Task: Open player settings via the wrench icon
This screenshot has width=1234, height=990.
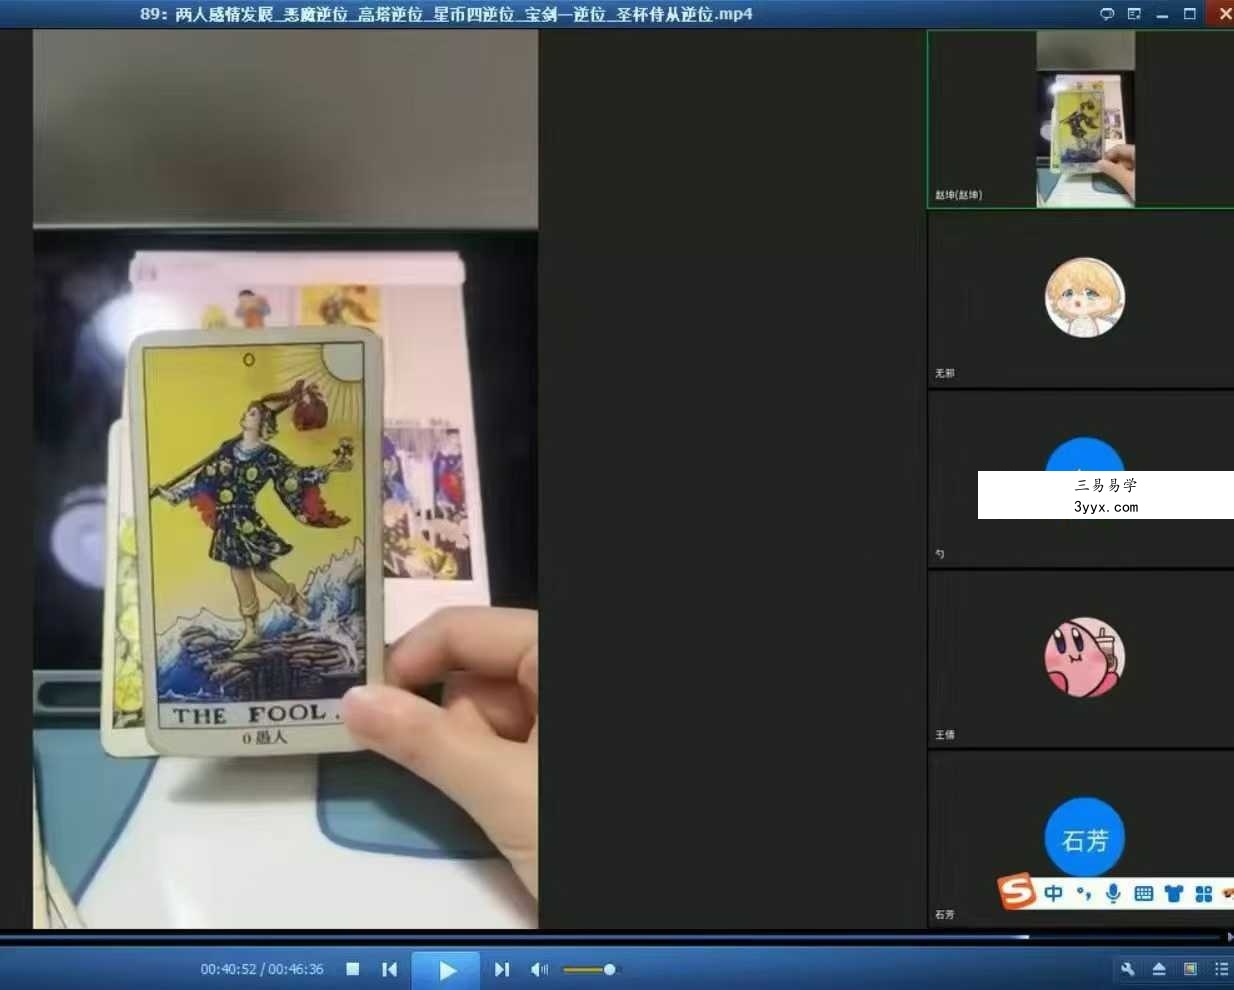Action: (x=1128, y=969)
